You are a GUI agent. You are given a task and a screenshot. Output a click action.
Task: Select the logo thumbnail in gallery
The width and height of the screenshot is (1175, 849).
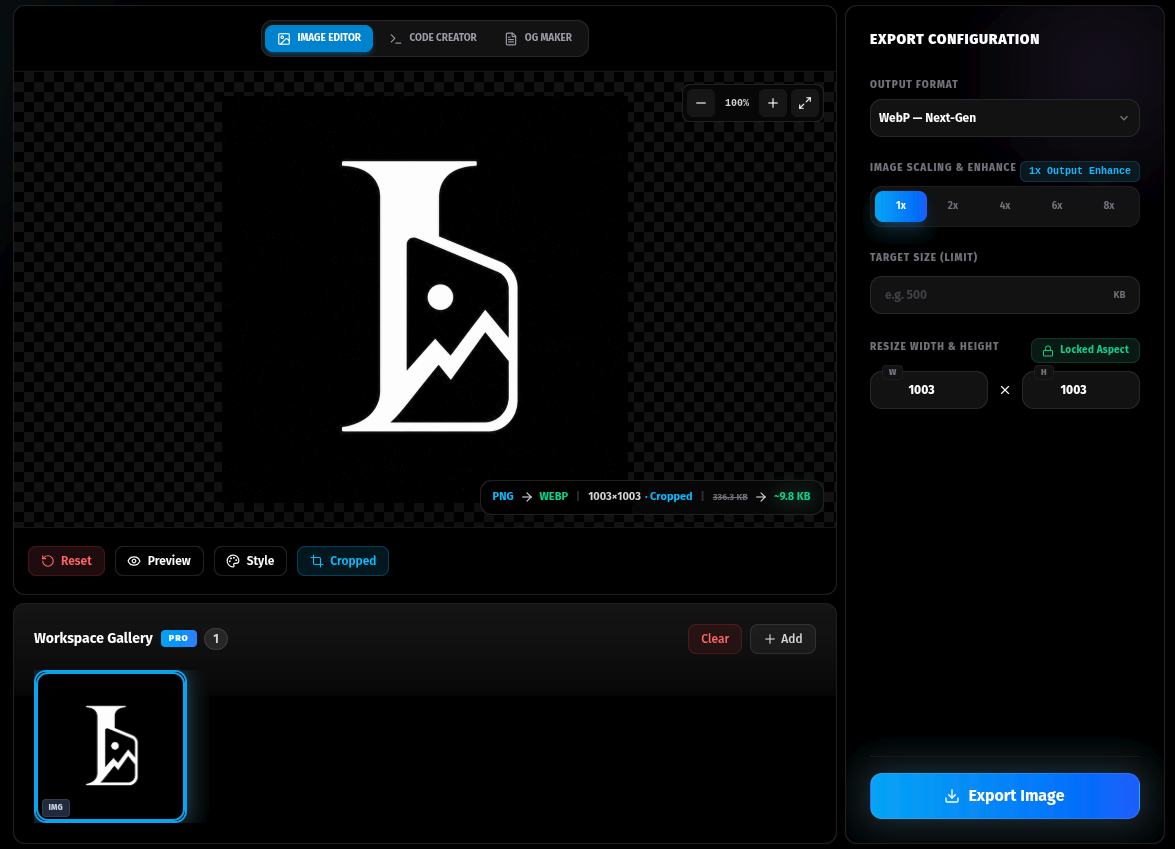[110, 746]
